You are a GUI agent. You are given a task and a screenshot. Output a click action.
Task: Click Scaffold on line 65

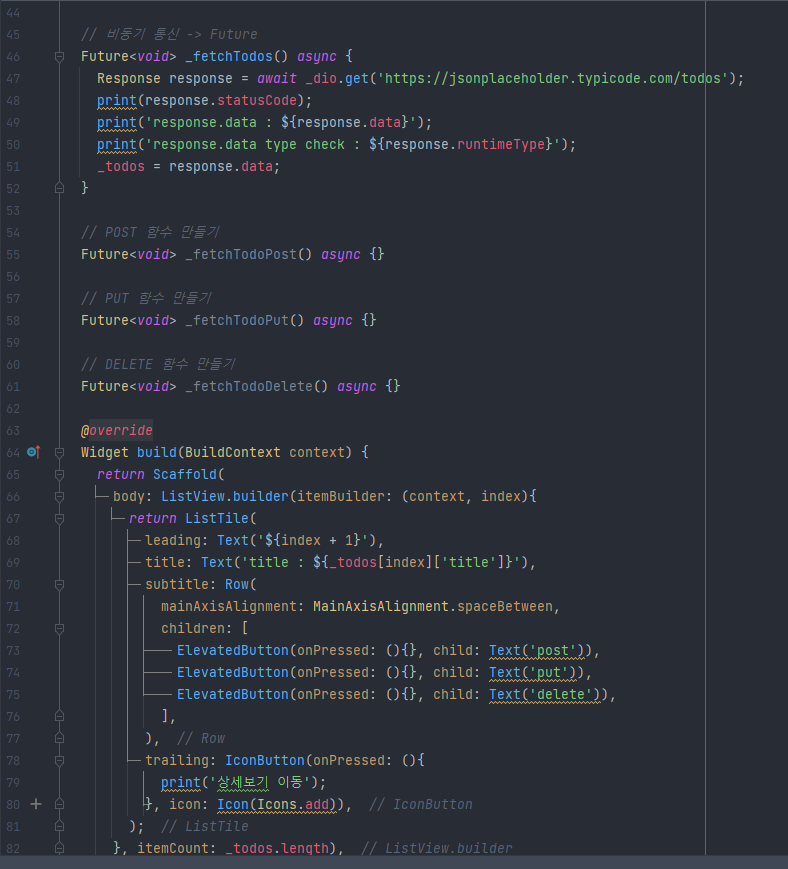pyautogui.click(x=185, y=474)
